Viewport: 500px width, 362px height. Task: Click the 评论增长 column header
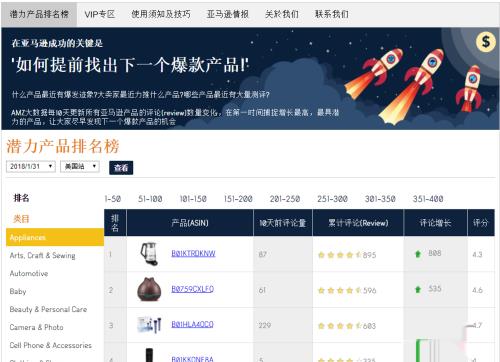(x=435, y=223)
